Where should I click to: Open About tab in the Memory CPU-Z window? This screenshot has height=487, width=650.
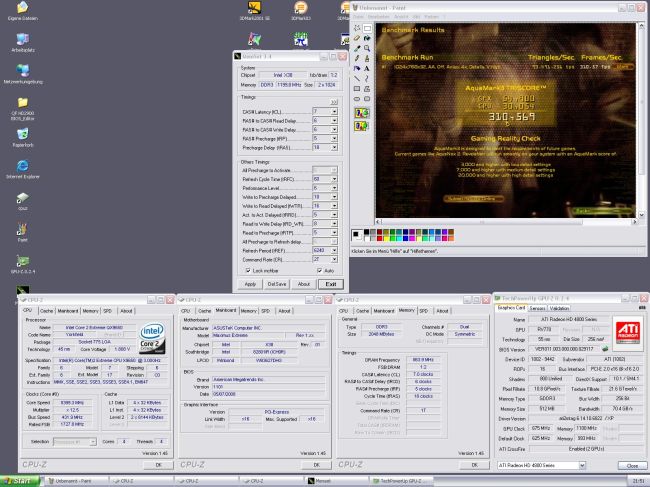pyautogui.click(x=442, y=311)
